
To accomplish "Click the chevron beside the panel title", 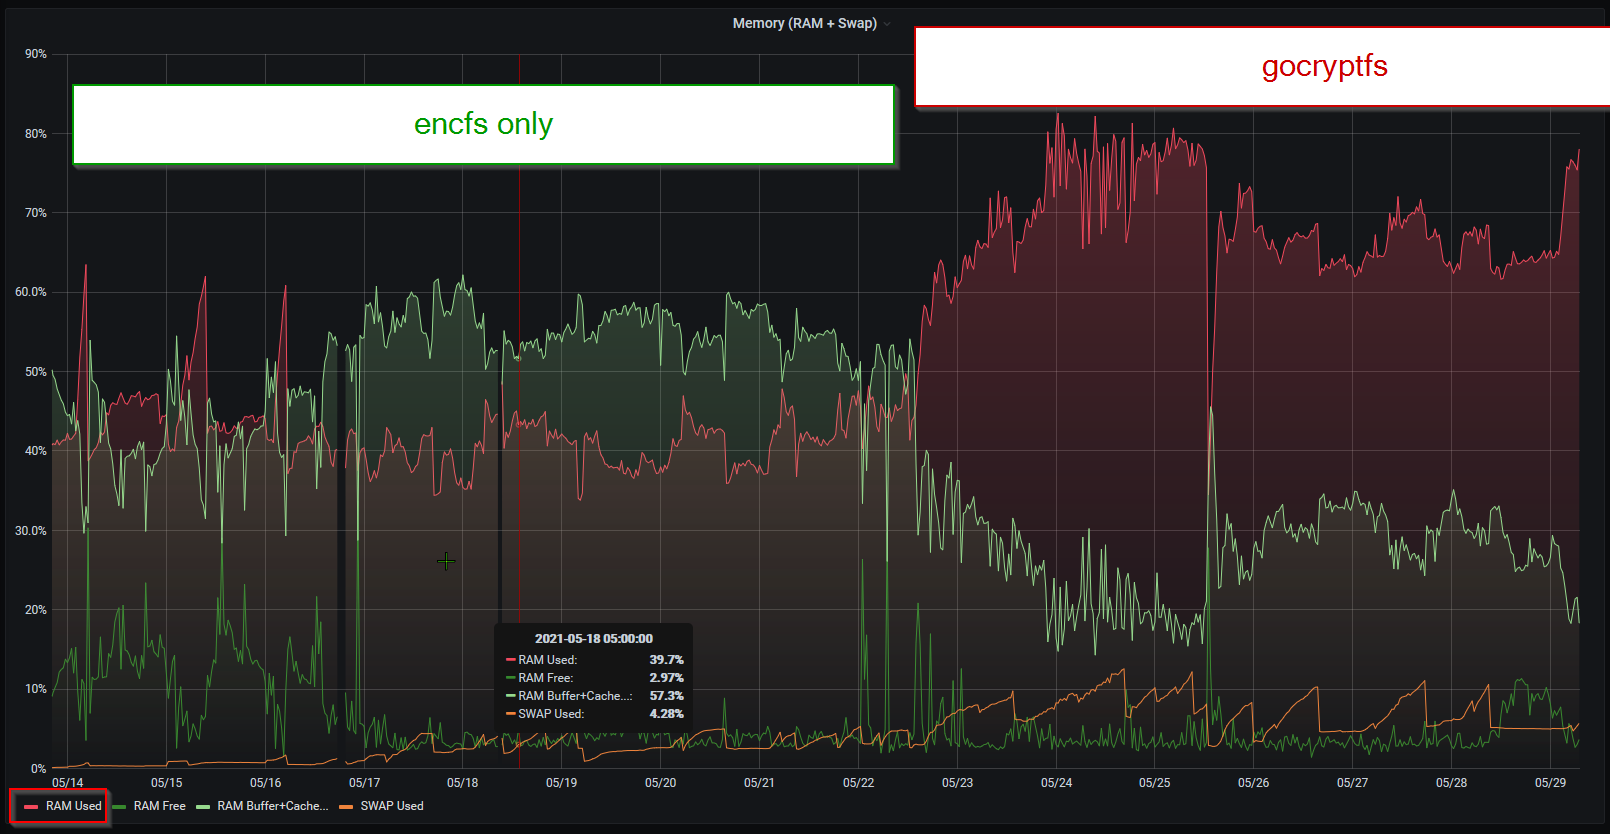I will point(887,24).
